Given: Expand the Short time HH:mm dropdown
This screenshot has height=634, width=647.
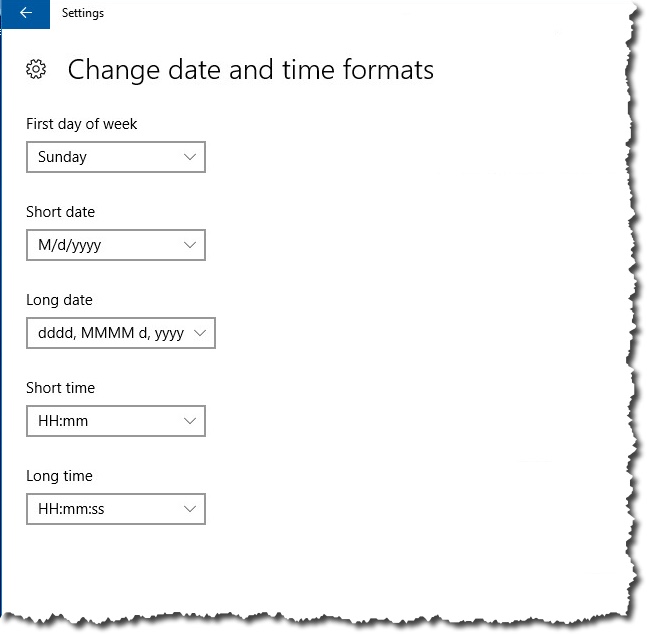Looking at the screenshot, I should click(116, 421).
